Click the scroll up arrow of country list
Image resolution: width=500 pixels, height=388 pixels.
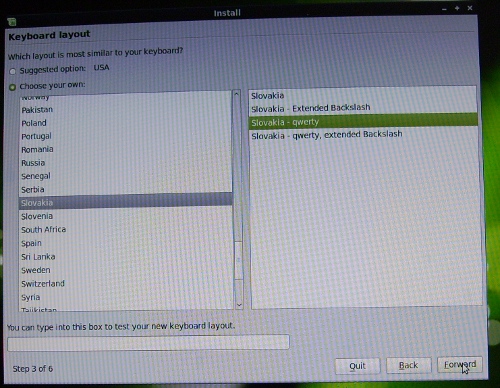237,94
